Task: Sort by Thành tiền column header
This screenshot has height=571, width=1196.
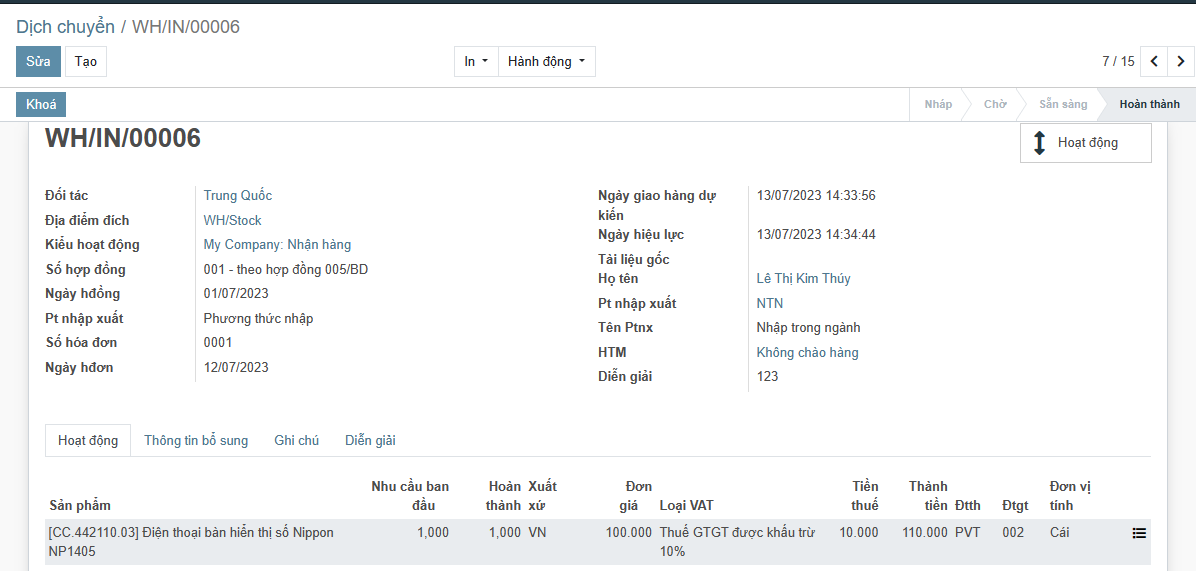Action: [928, 496]
